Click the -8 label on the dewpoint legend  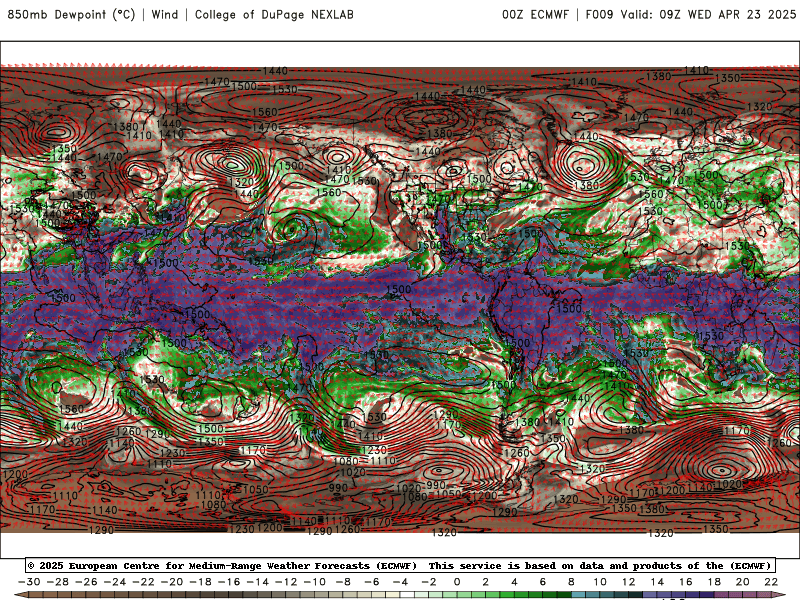tap(343, 582)
